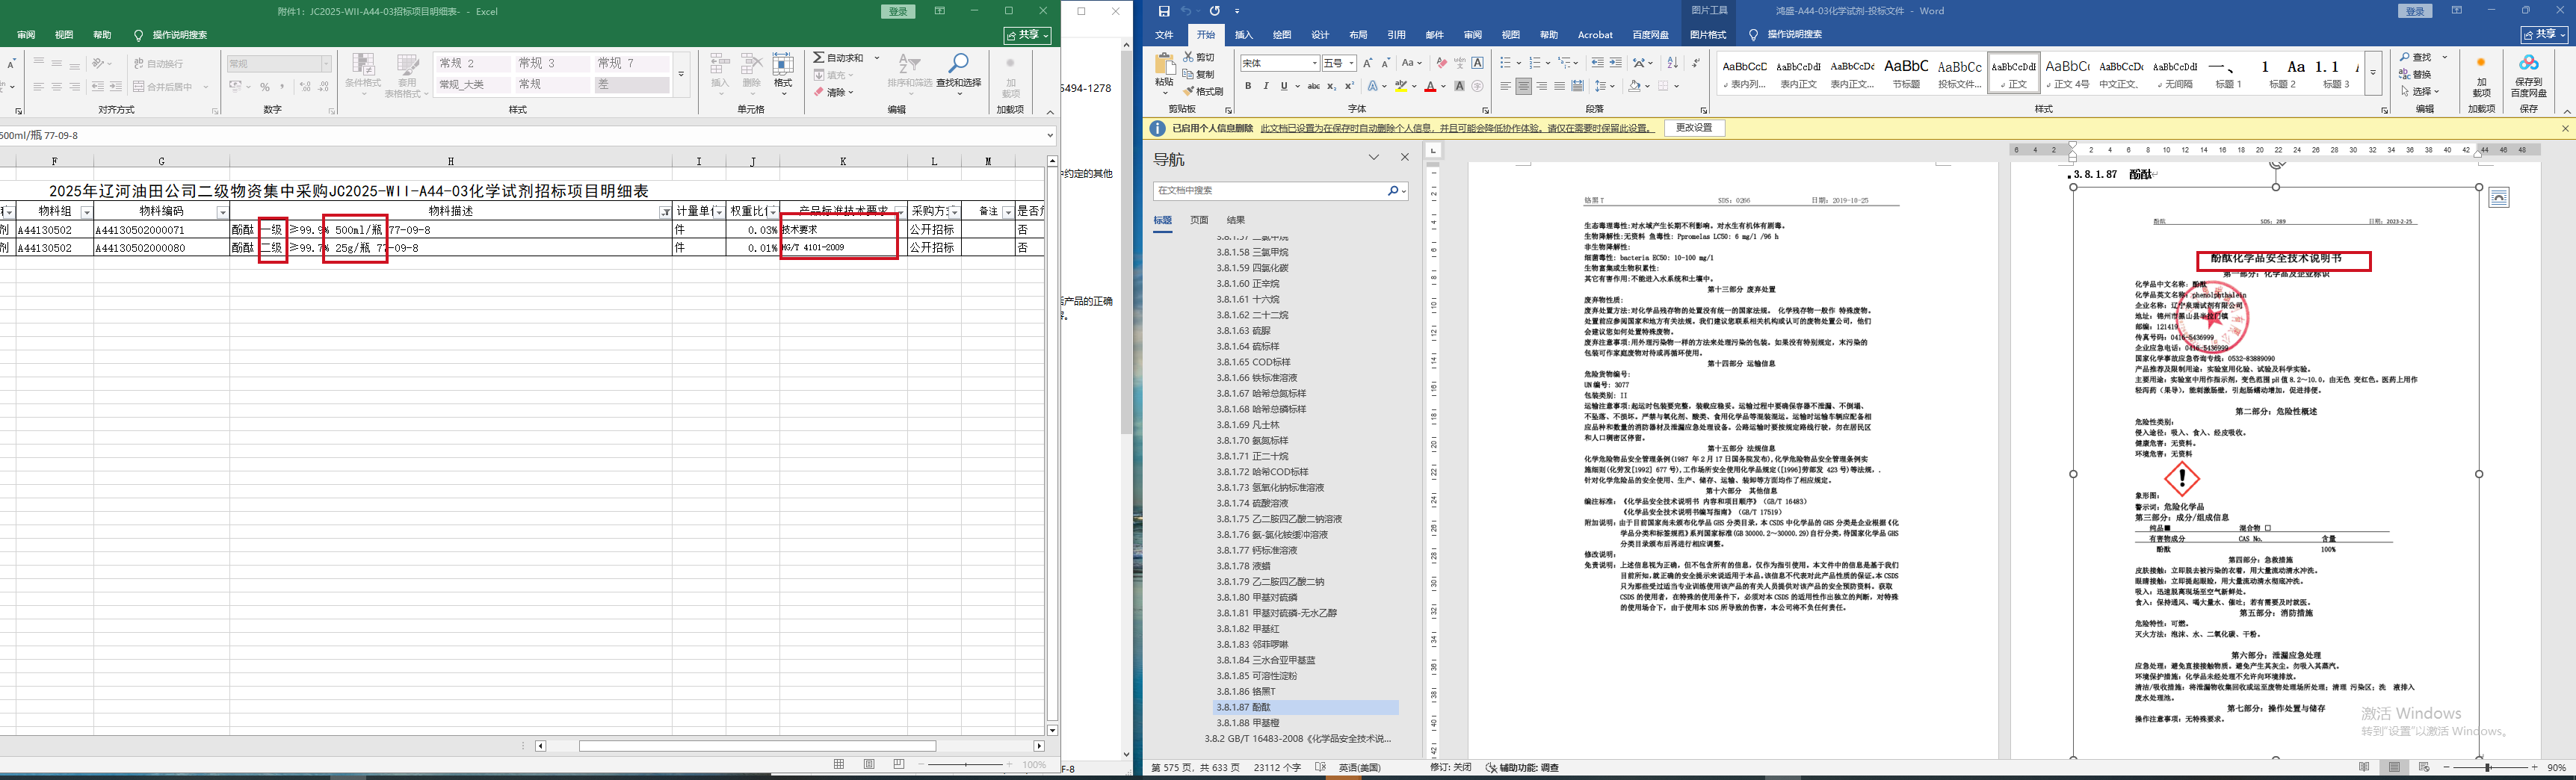Screen dimensions: 2576x780
Task: Open the 插入 tab in Word
Action: tap(1243, 35)
